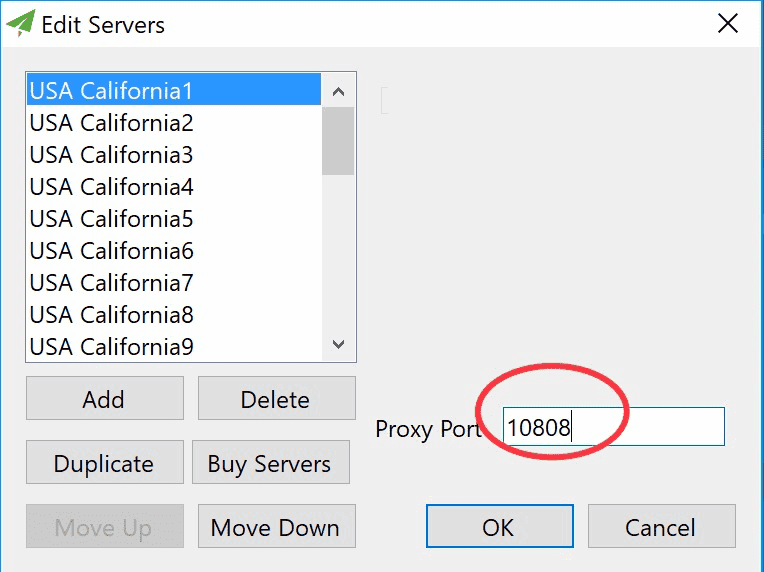Select USA California1 server
The width and height of the screenshot is (764, 572).
(111, 91)
